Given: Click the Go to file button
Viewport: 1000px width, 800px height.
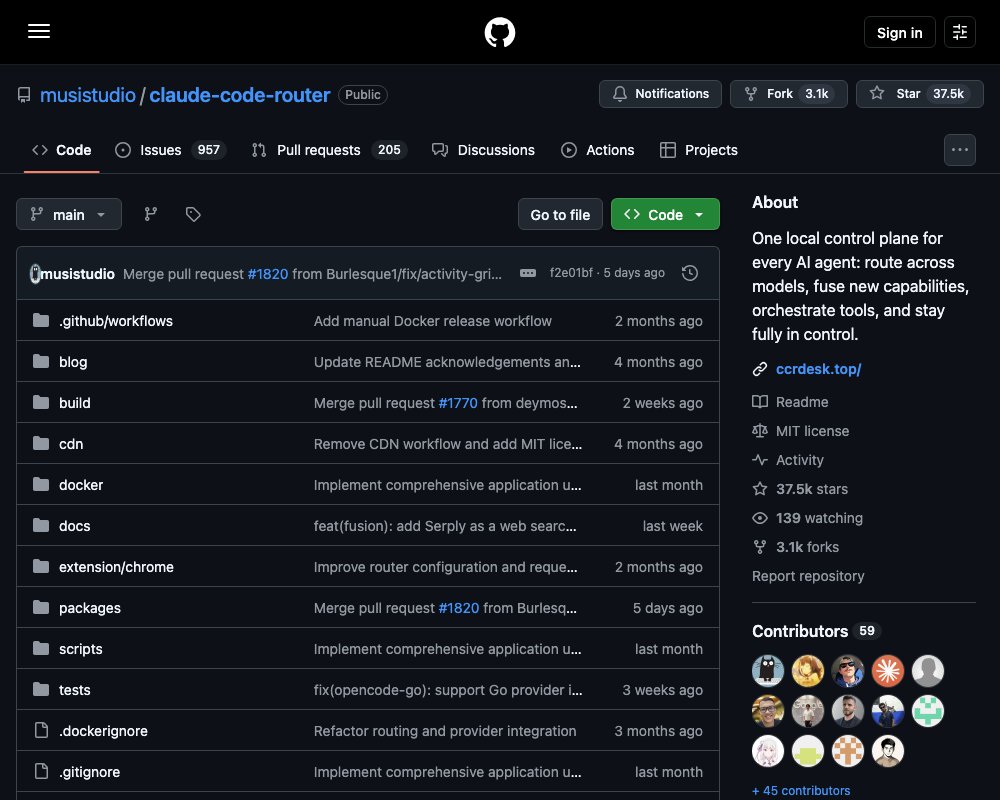Looking at the screenshot, I should [560, 214].
